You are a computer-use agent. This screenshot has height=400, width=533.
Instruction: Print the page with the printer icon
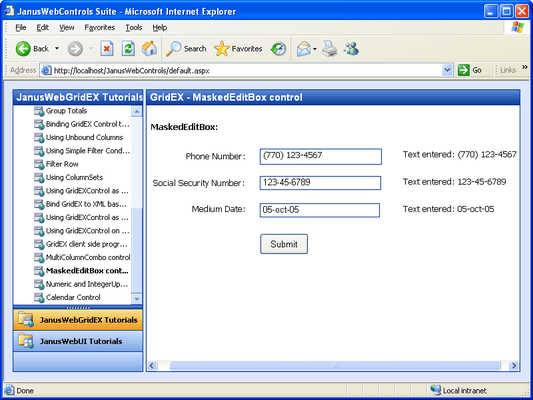(x=329, y=49)
